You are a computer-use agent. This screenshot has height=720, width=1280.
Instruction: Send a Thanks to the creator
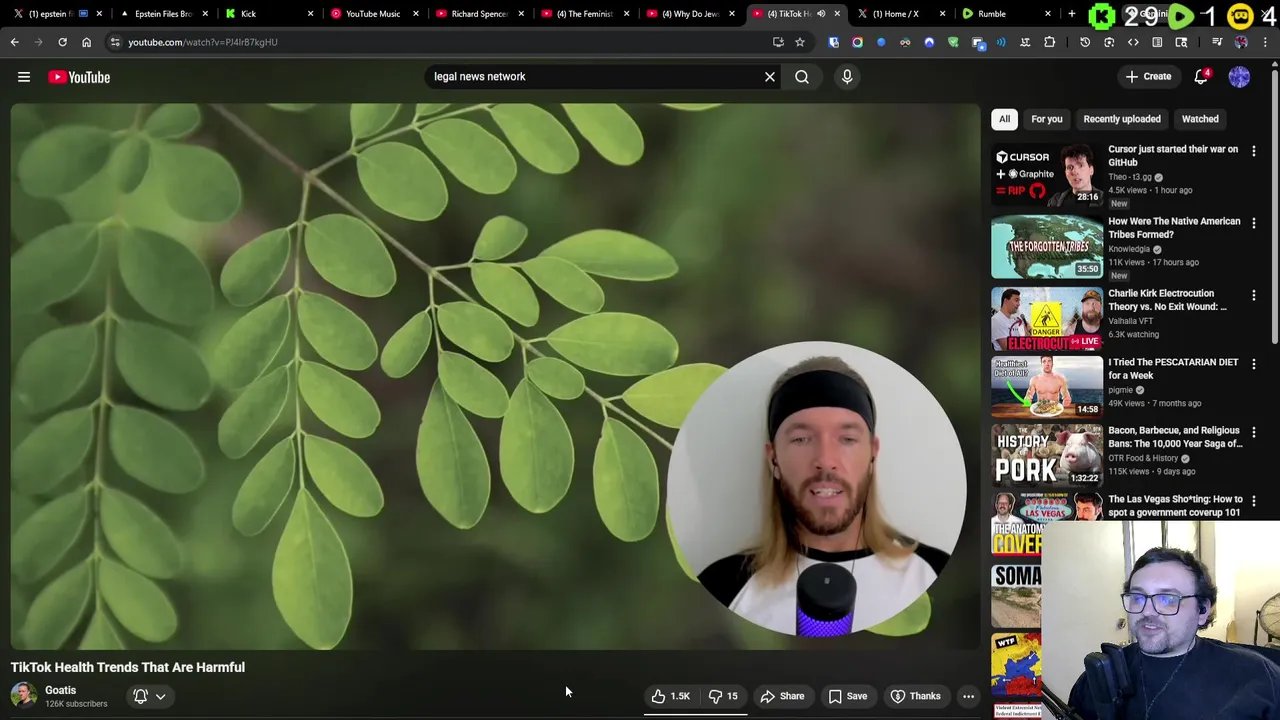916,696
